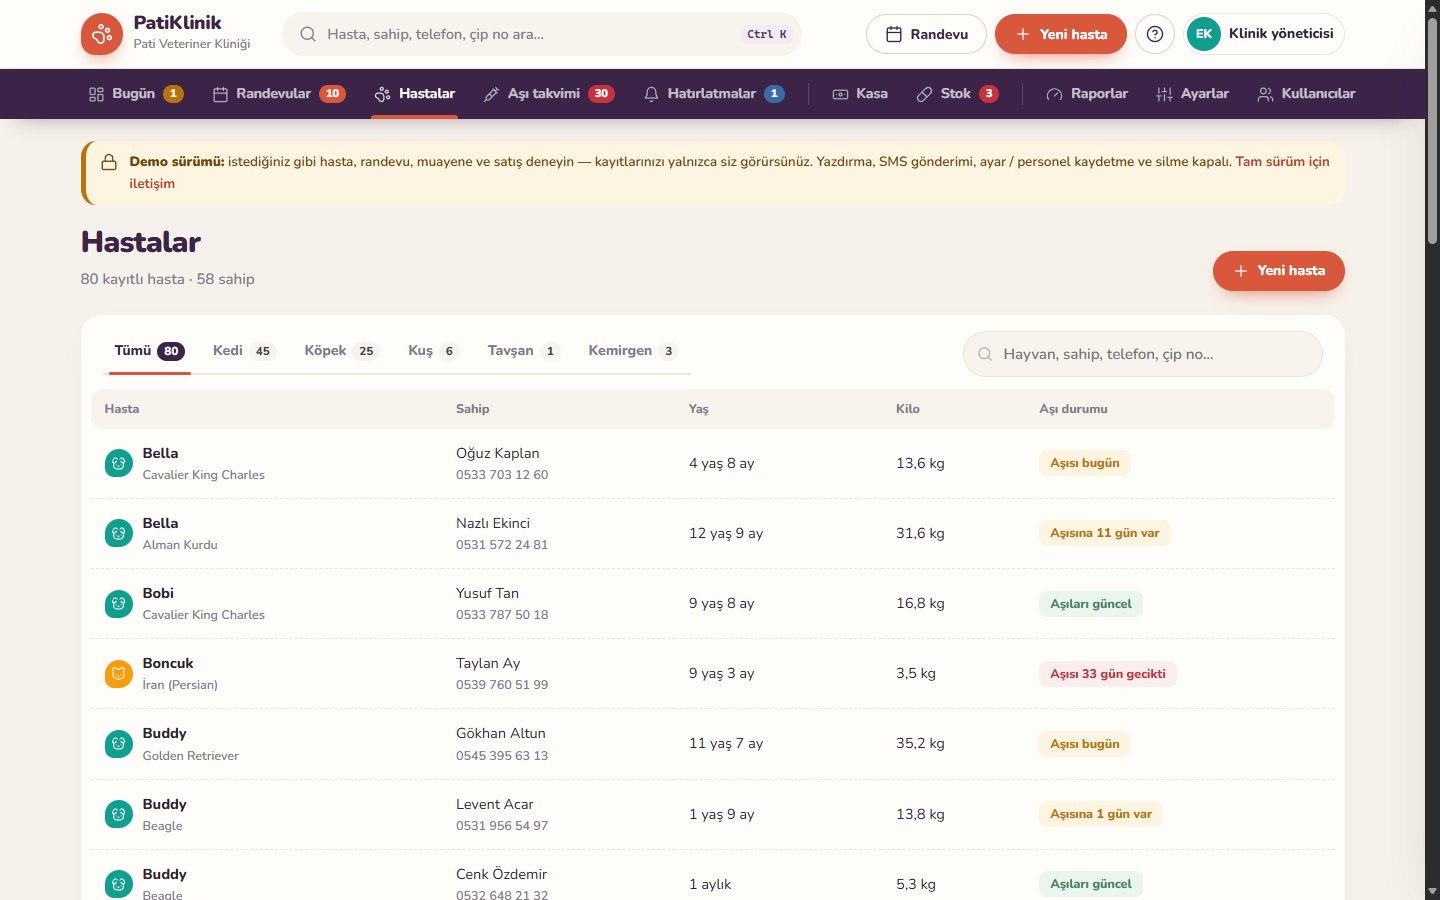This screenshot has height=900, width=1440.
Task: Switch to the Kedi tab
Action: coord(243,351)
